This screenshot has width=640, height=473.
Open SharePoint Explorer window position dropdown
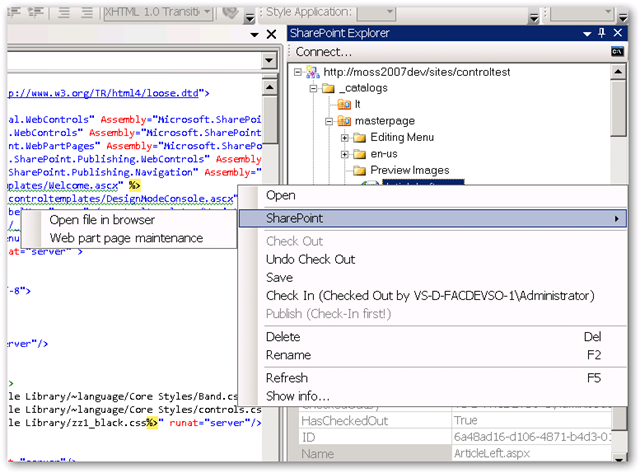point(587,34)
